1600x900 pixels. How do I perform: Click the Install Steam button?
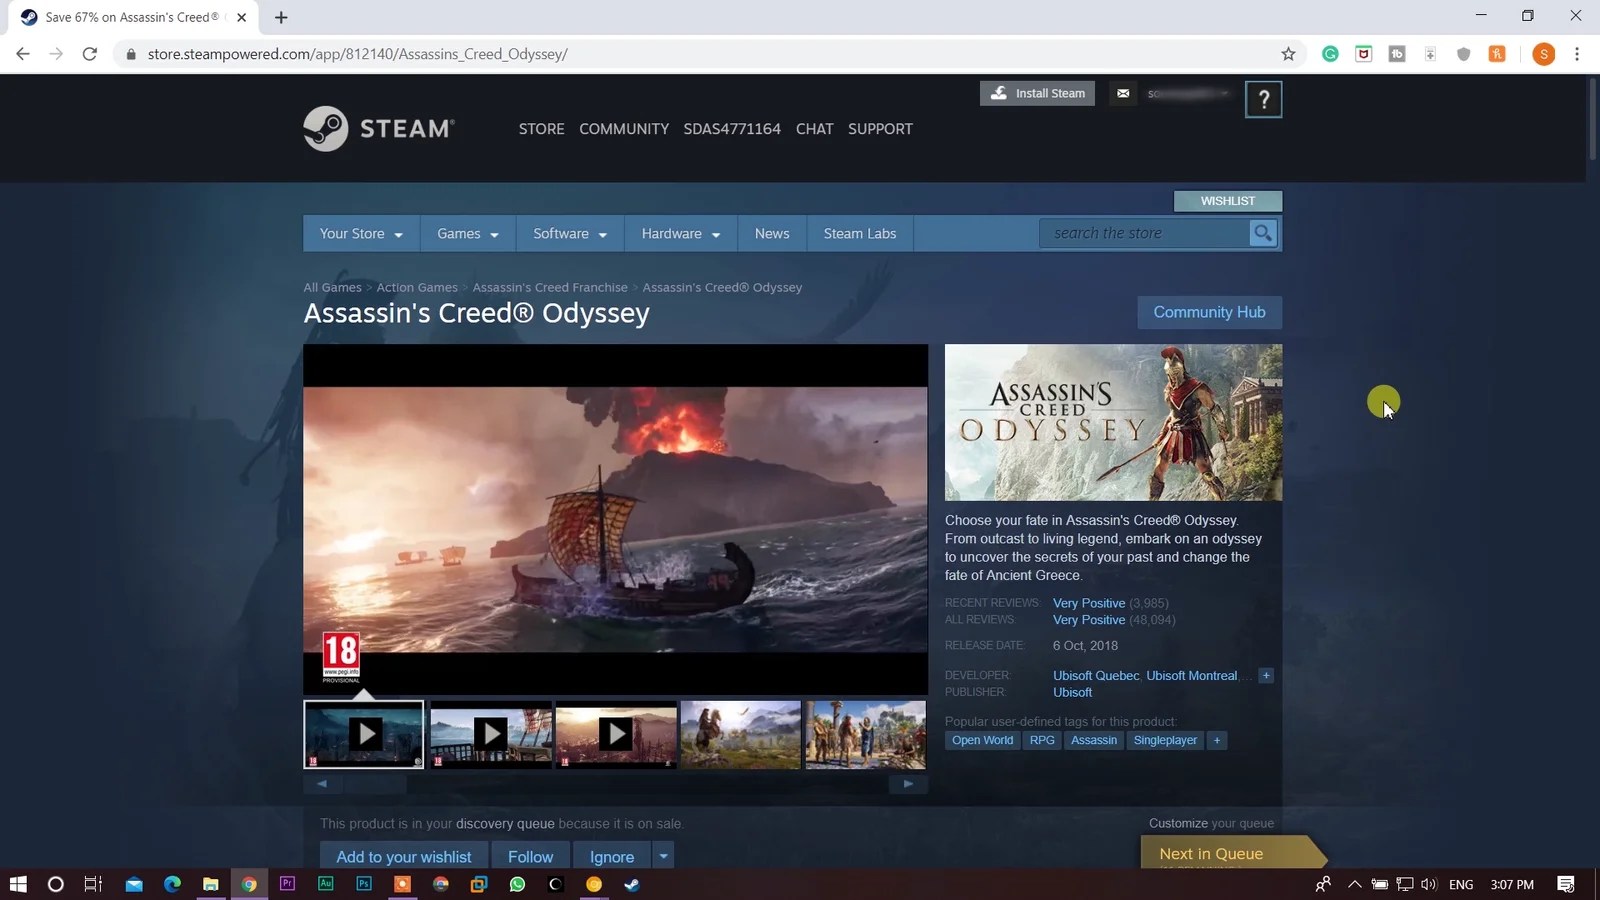[1038, 93]
